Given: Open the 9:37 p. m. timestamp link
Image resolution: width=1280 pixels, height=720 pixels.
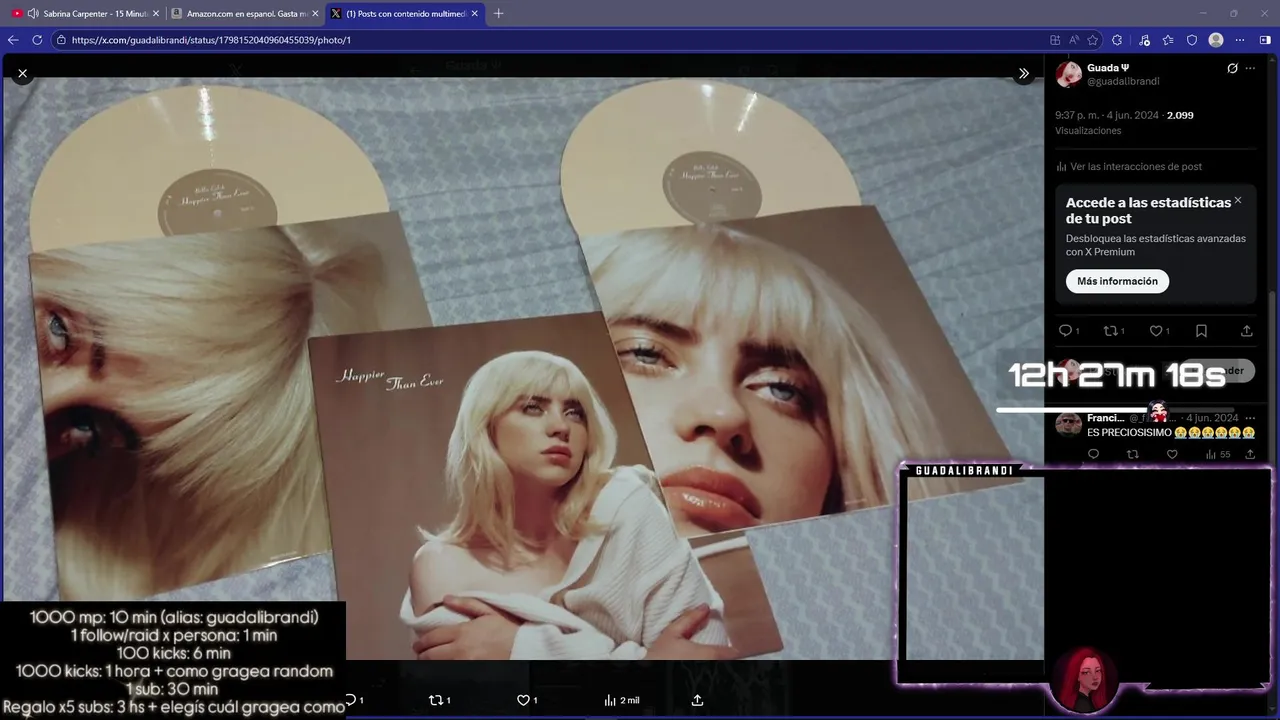Looking at the screenshot, I should coord(1107,115).
